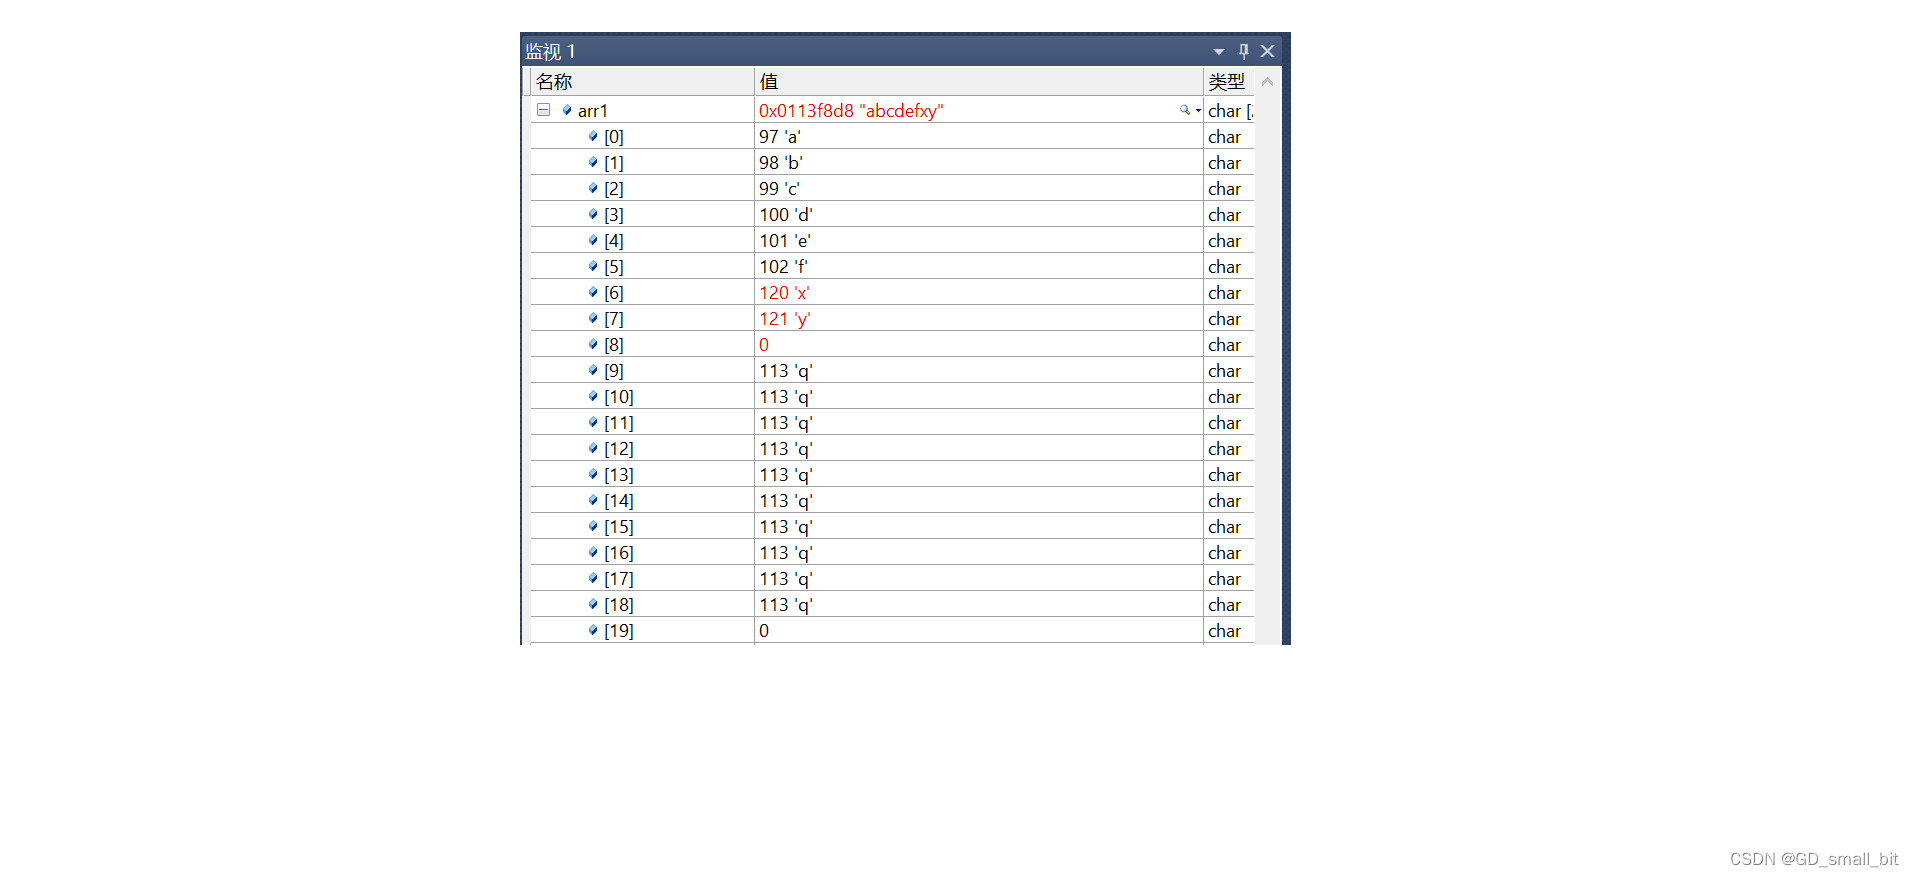Image resolution: width=1914 pixels, height=877 pixels.
Task: Collapse the arr1 tree node
Action: pos(543,110)
